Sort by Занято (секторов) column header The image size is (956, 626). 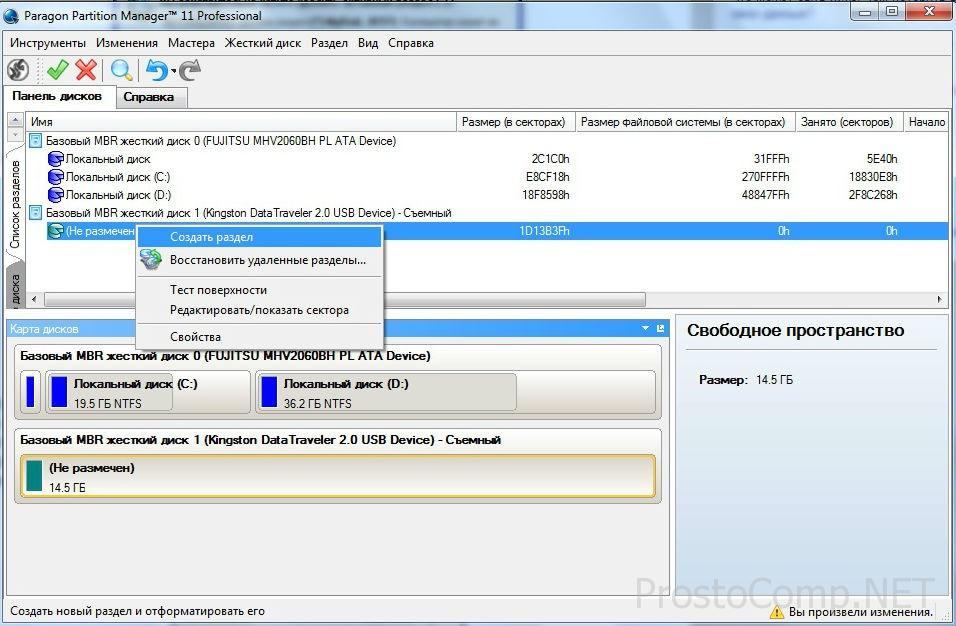click(849, 122)
